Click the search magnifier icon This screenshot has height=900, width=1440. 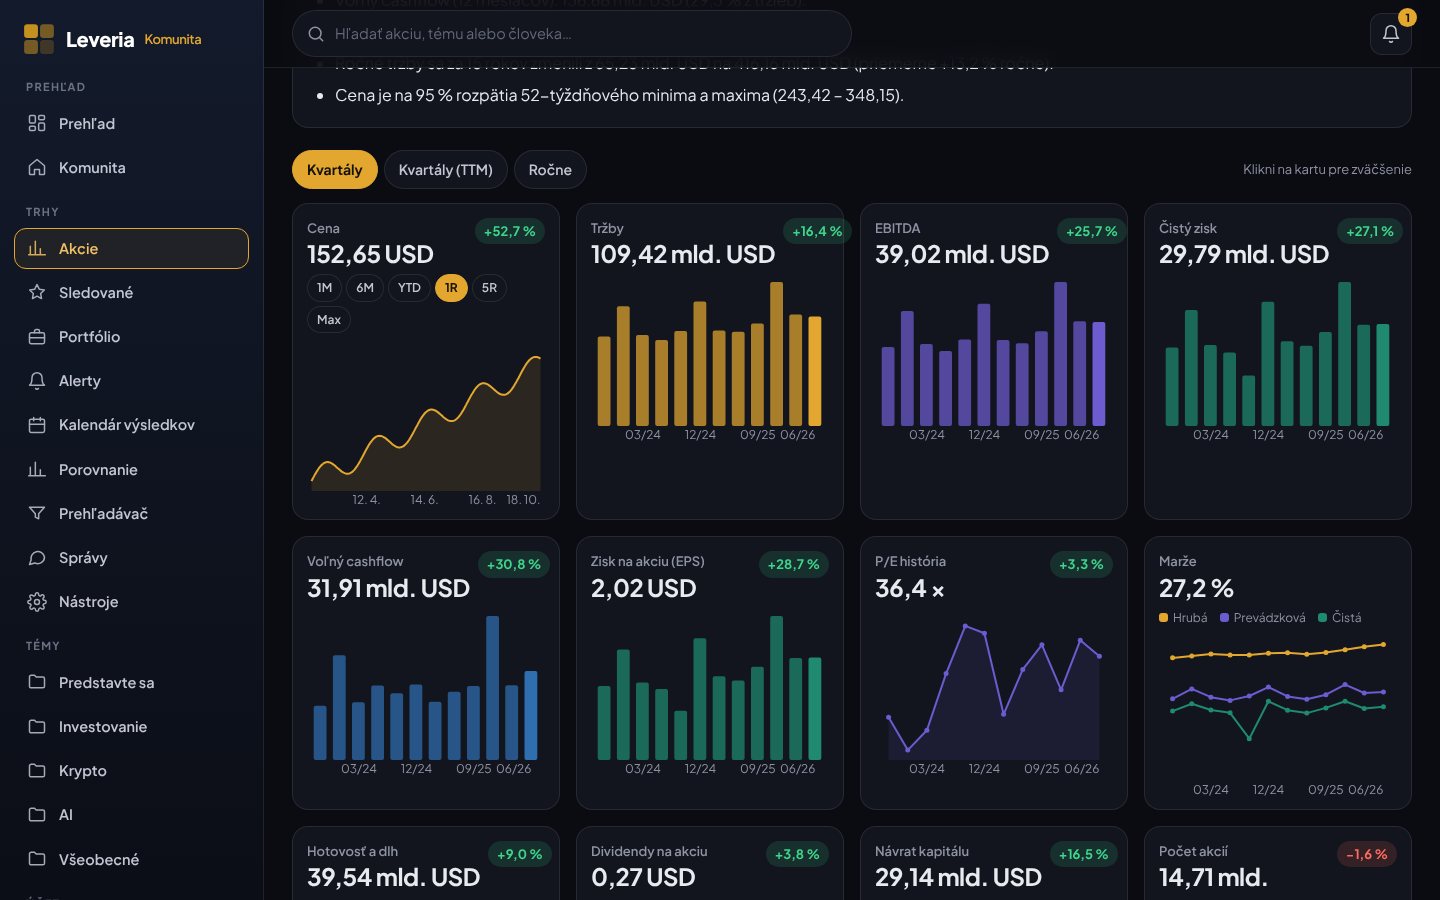click(316, 34)
